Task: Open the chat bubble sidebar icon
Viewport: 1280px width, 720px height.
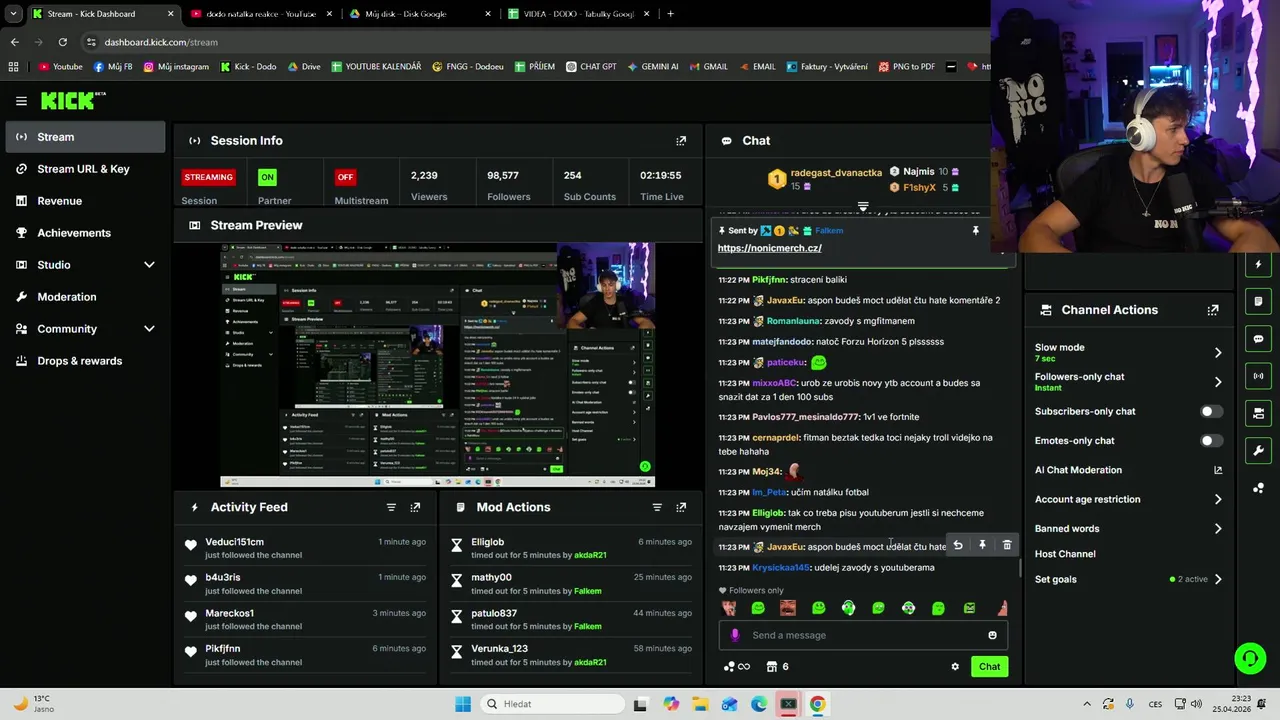Action: tap(1258, 339)
